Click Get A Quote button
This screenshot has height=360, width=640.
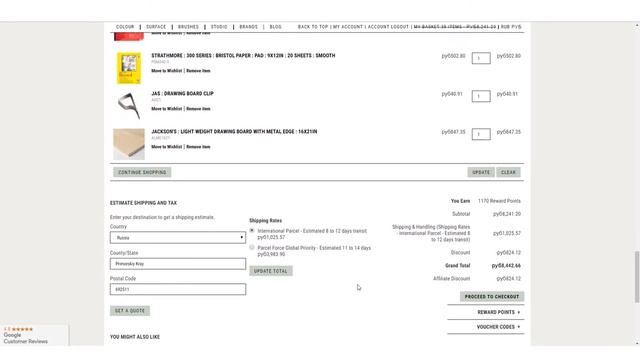(130, 311)
